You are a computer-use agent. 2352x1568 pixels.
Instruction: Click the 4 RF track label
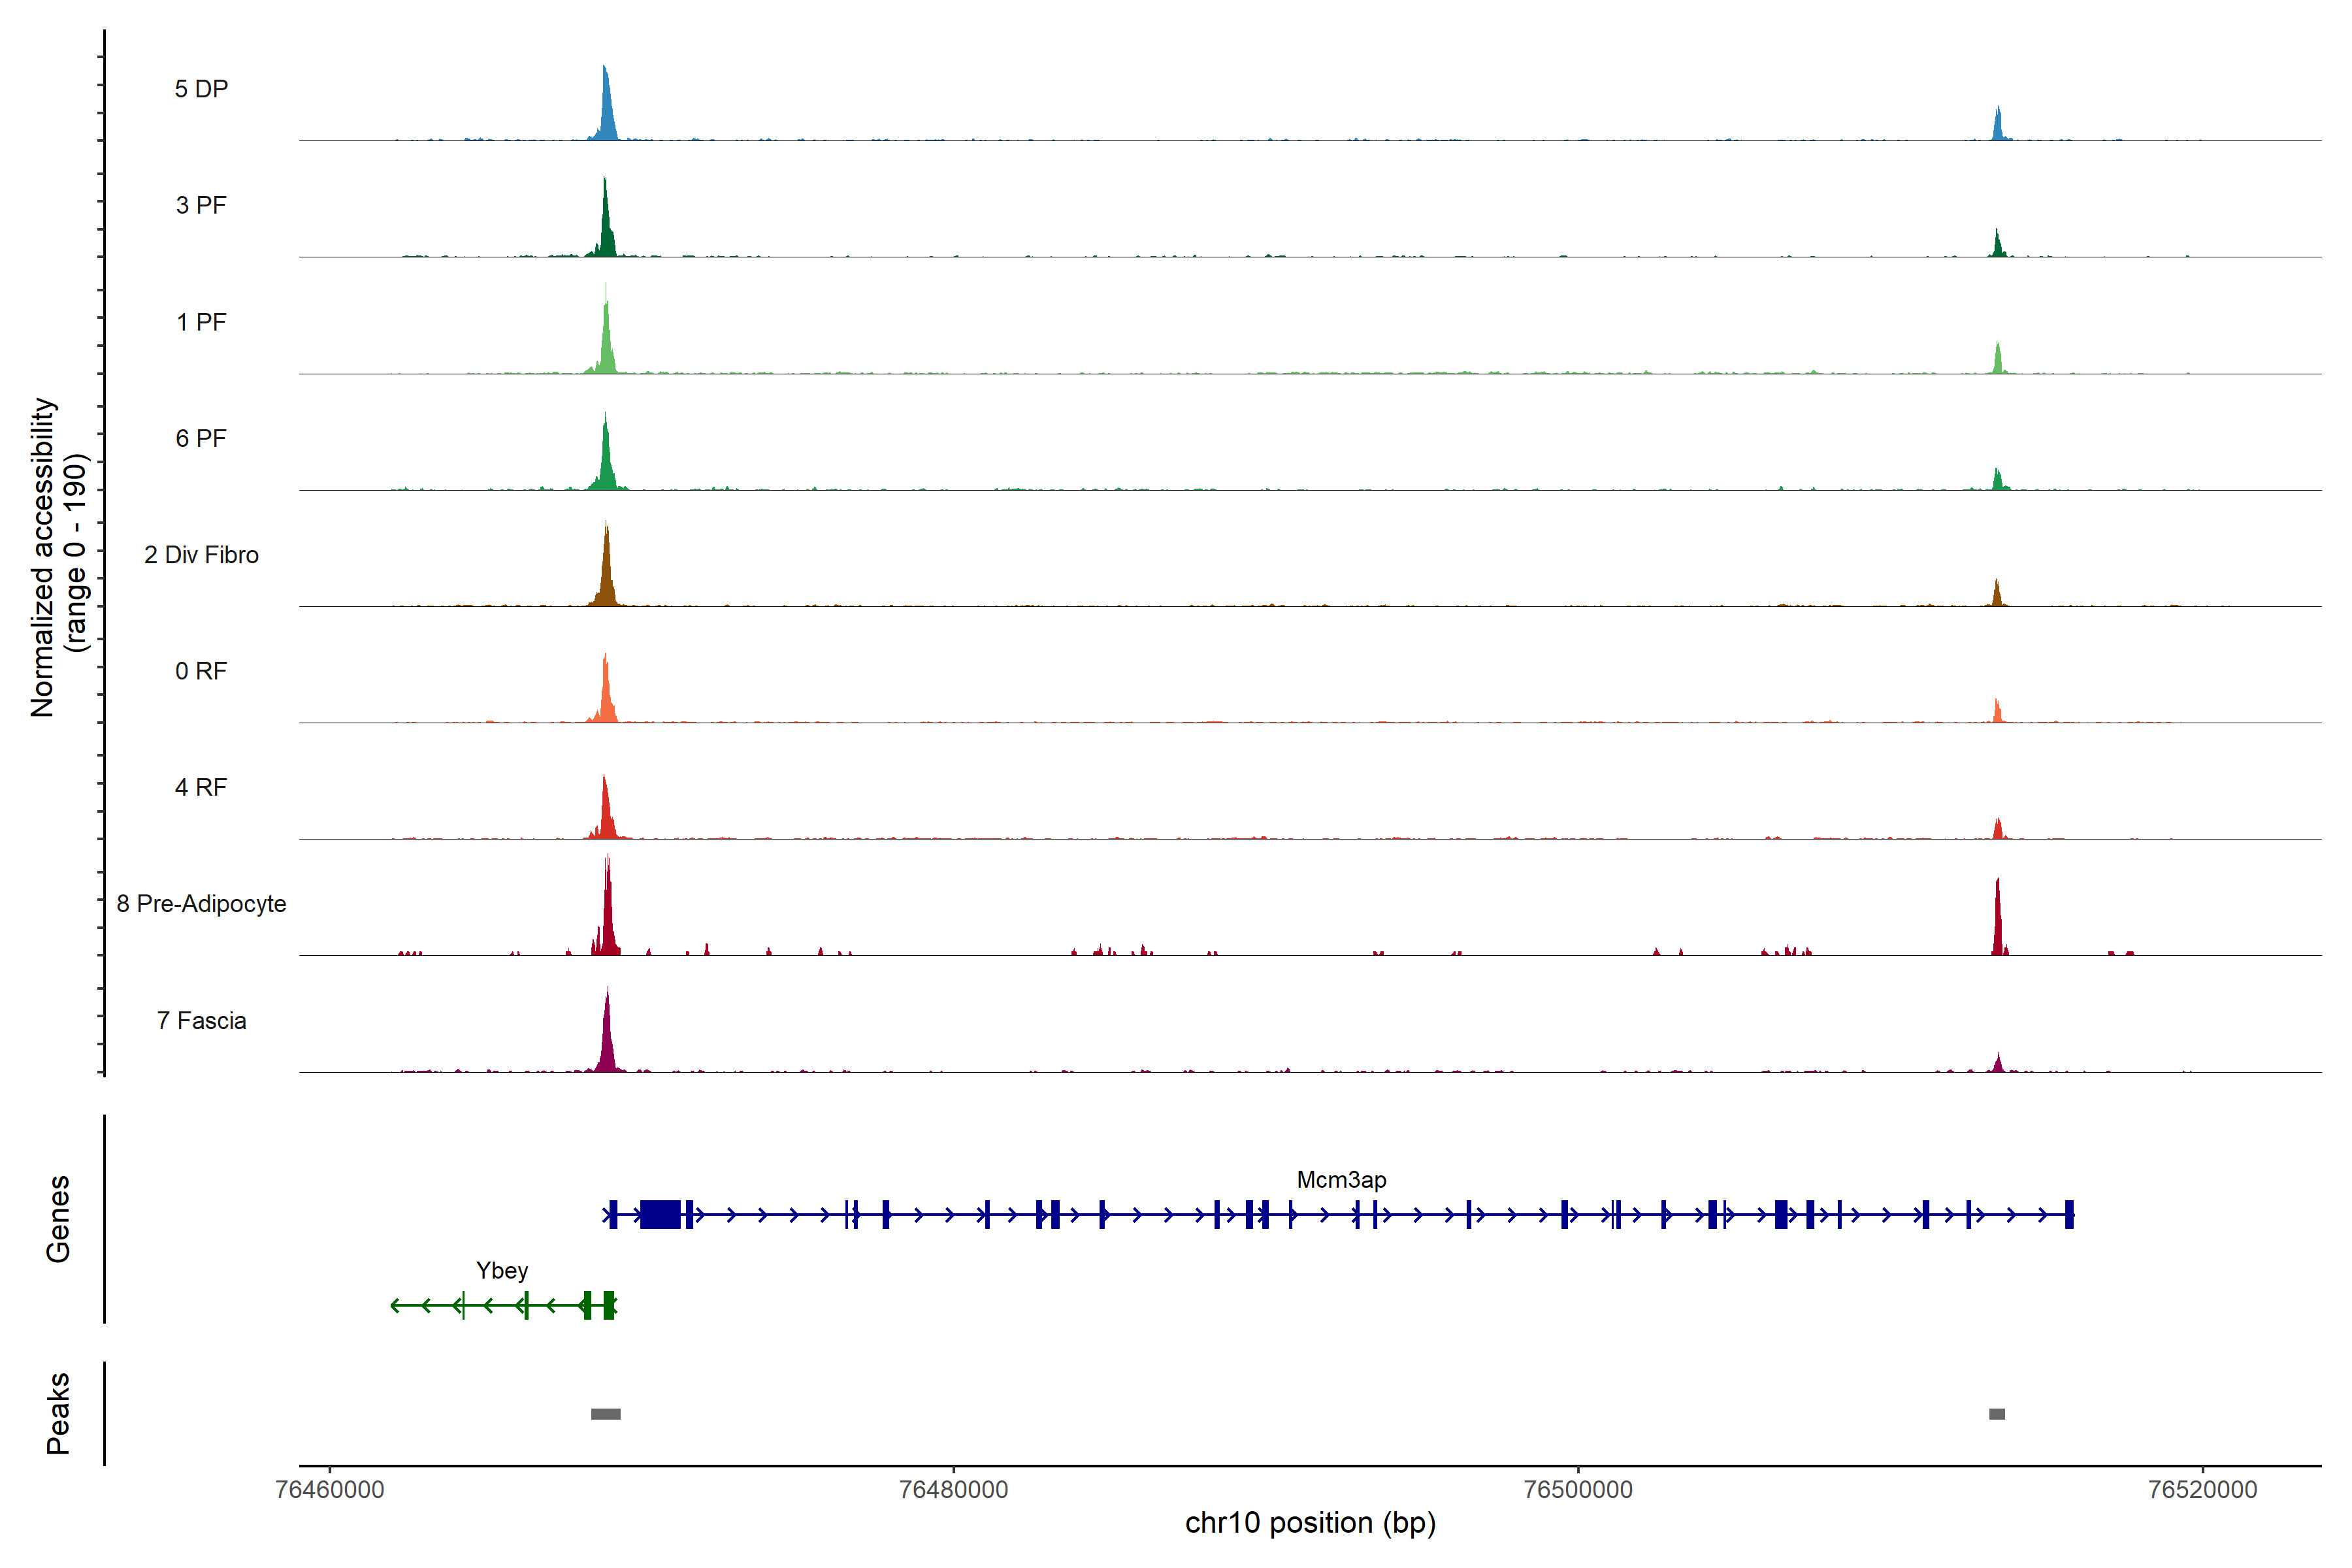click(x=201, y=787)
